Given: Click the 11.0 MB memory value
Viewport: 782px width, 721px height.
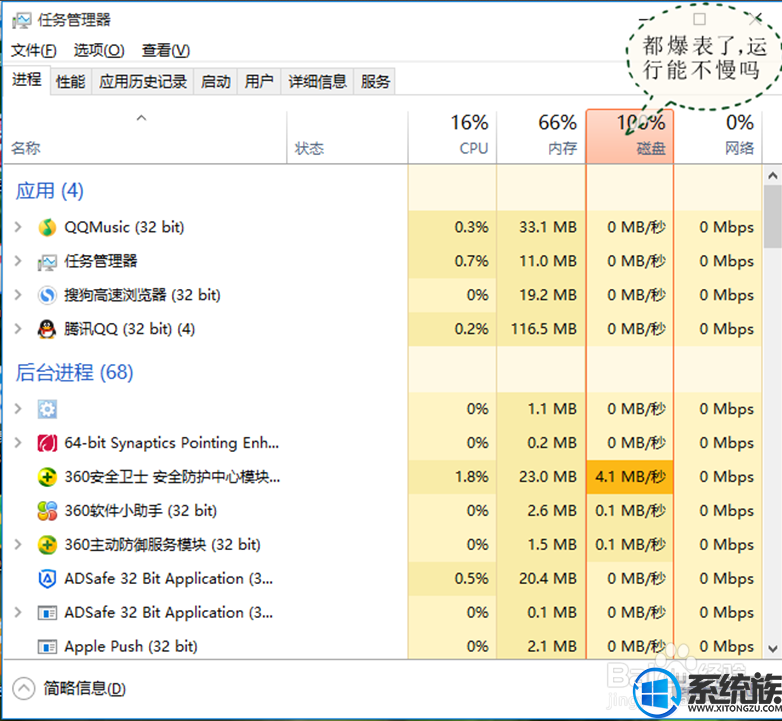Looking at the screenshot, I should tap(548, 261).
